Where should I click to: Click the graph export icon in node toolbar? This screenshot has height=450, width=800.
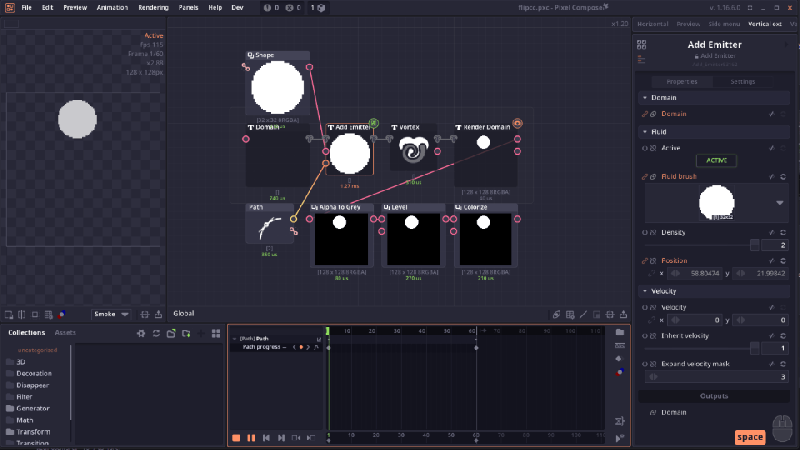point(623,314)
